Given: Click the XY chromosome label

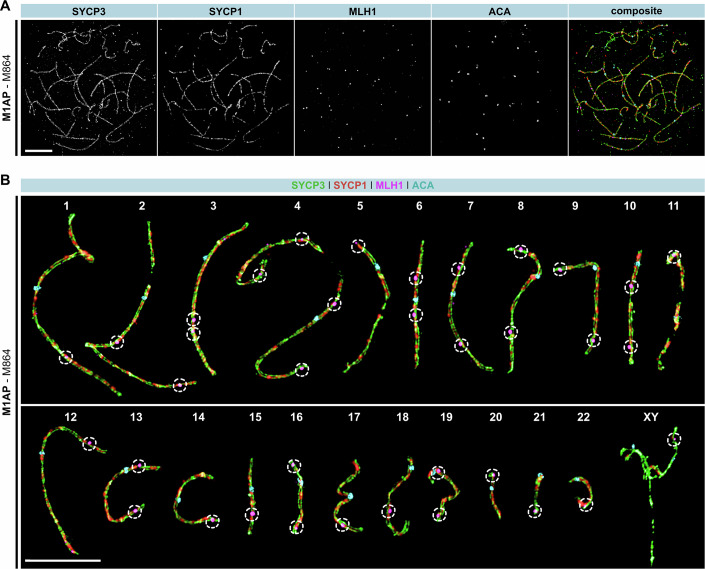Looking at the screenshot, I should coord(651,417).
